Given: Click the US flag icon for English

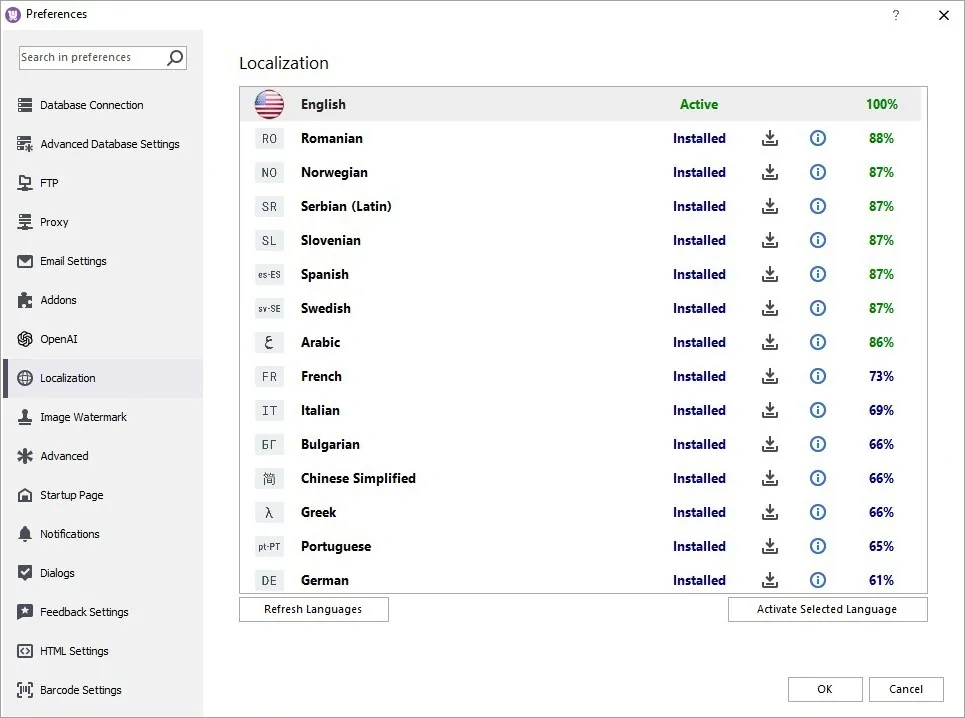Looking at the screenshot, I should tap(269, 104).
